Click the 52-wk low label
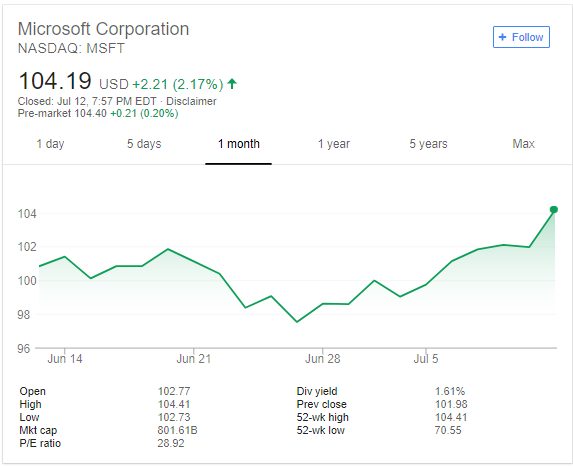This screenshot has width=573, height=466. tap(320, 430)
